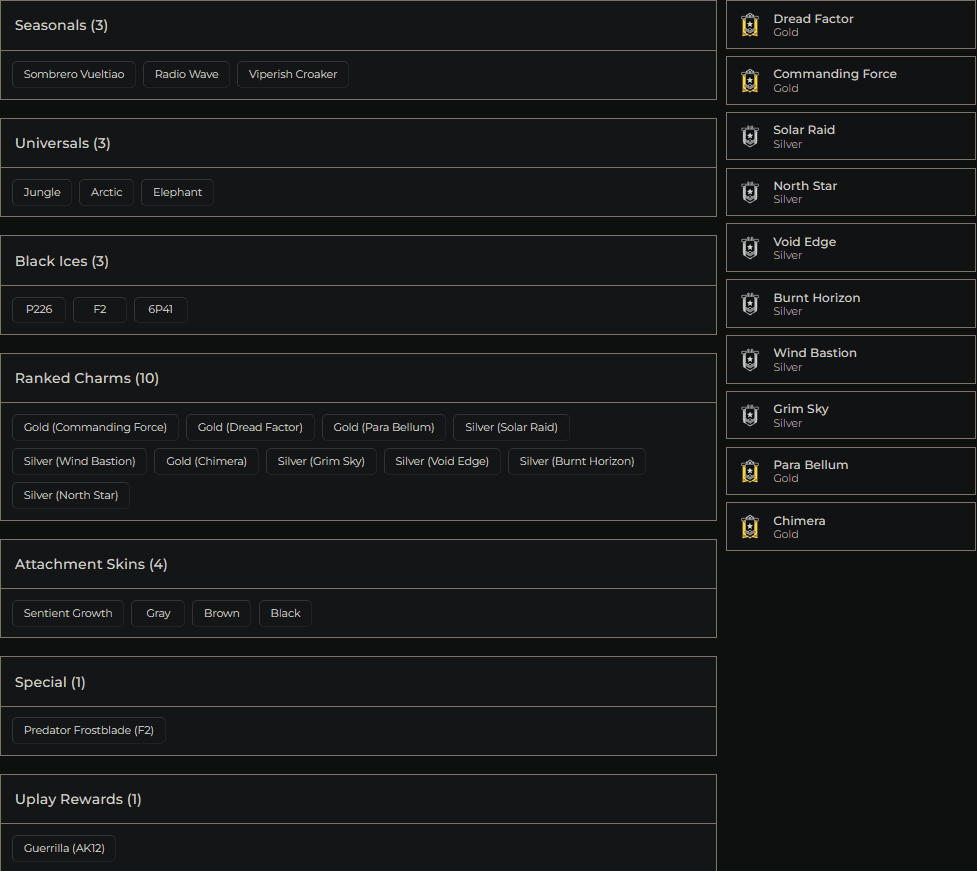
Task: Click the North Star silver charm icon
Action: click(x=749, y=192)
